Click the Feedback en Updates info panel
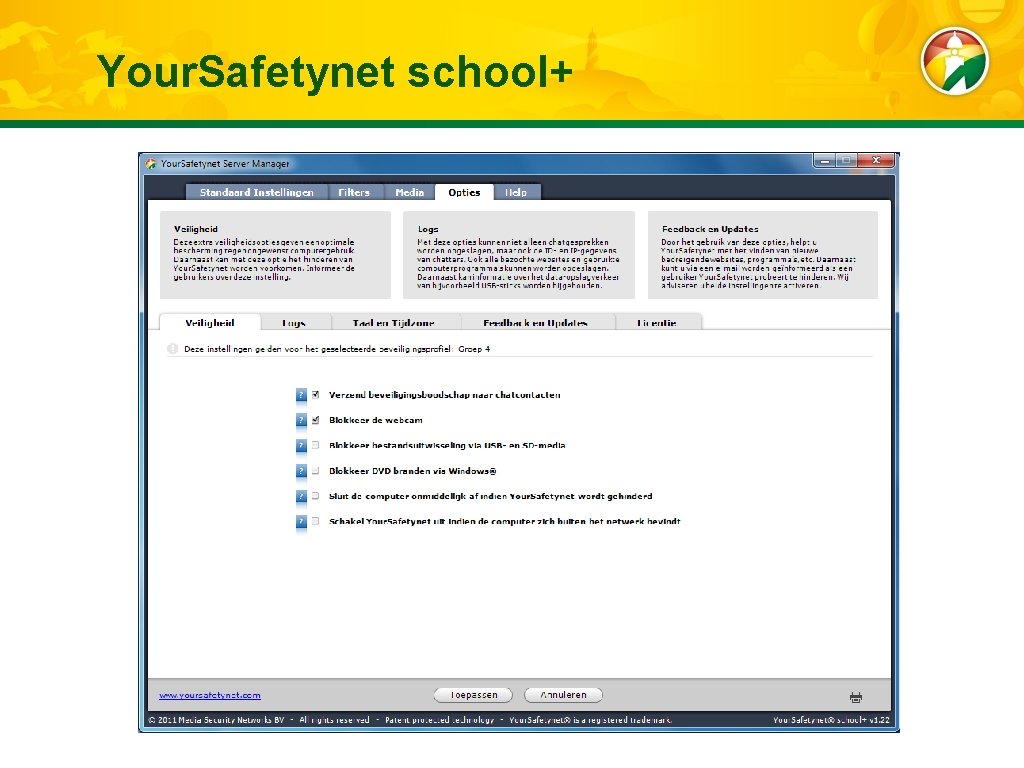The image size is (1024, 768). click(763, 255)
